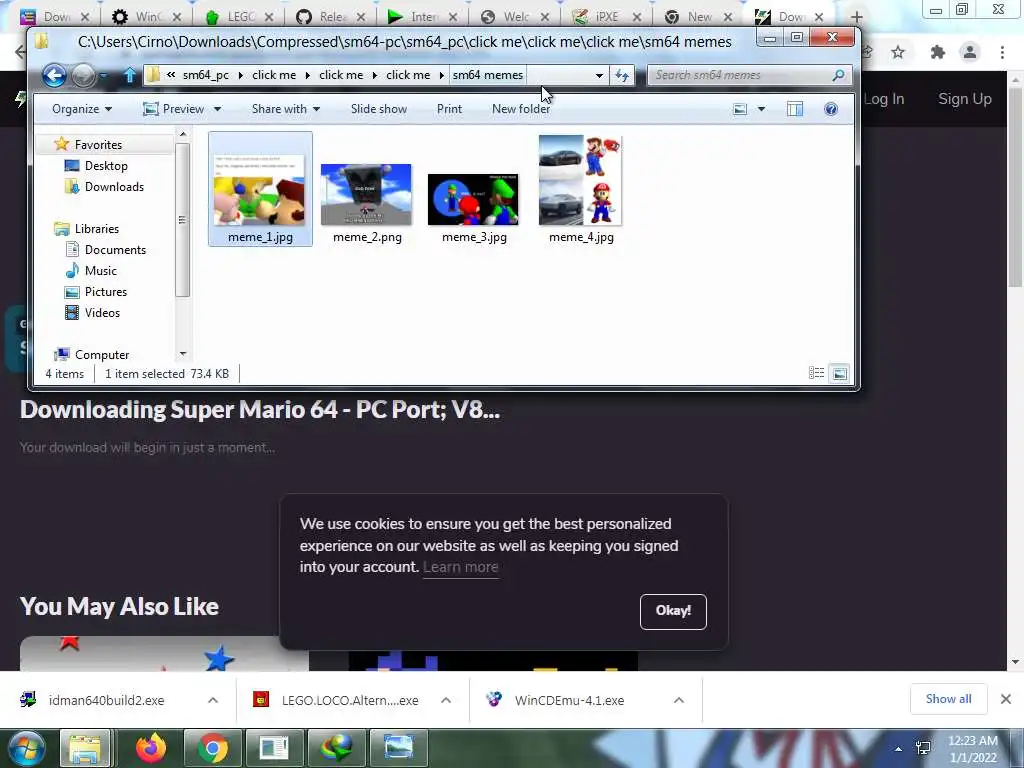This screenshot has width=1024, height=768.
Task: Expand the Preview dropdown arrow
Action: click(x=217, y=109)
